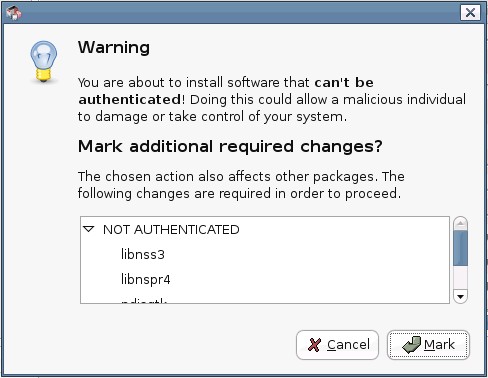The image size is (488, 378).
Task: Collapse the NOT AUTHENTICATED group triangle
Action: (x=89, y=229)
